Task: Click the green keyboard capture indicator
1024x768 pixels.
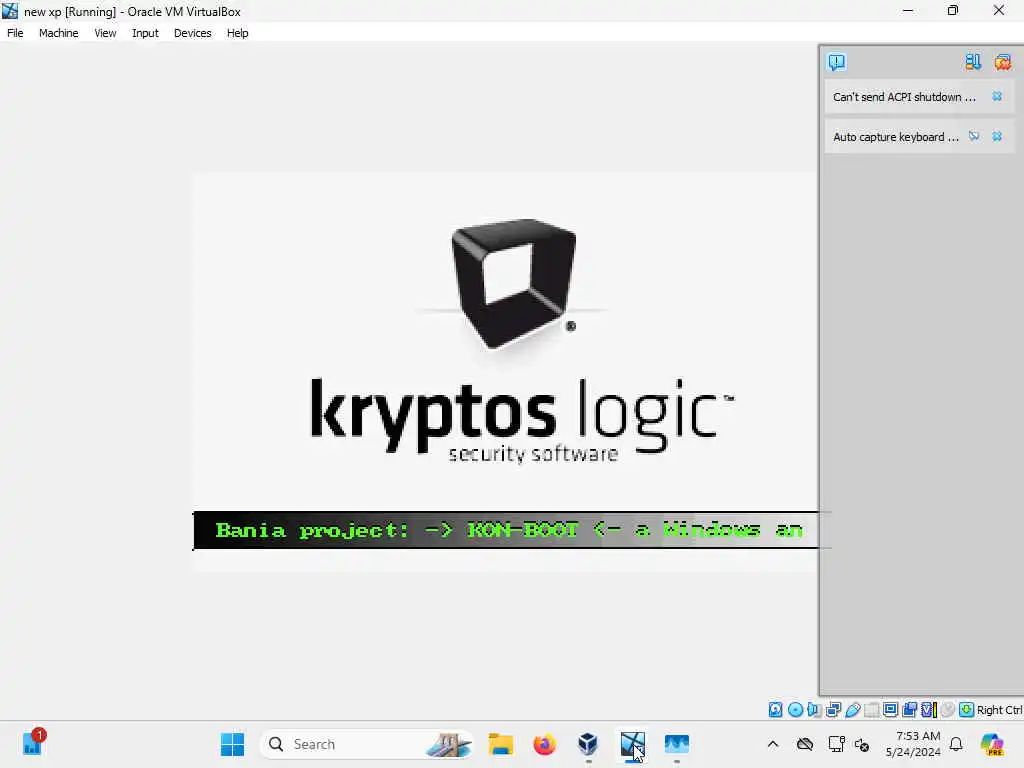Action: tap(967, 709)
